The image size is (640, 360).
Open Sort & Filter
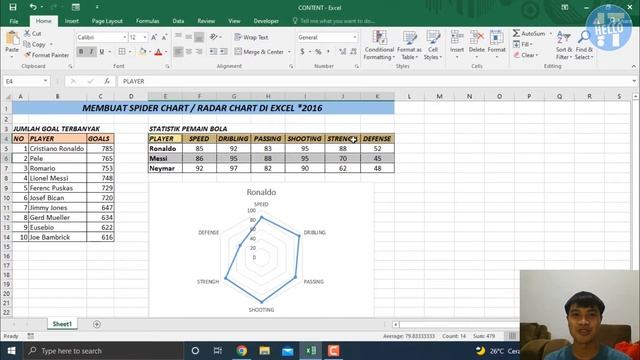point(564,45)
